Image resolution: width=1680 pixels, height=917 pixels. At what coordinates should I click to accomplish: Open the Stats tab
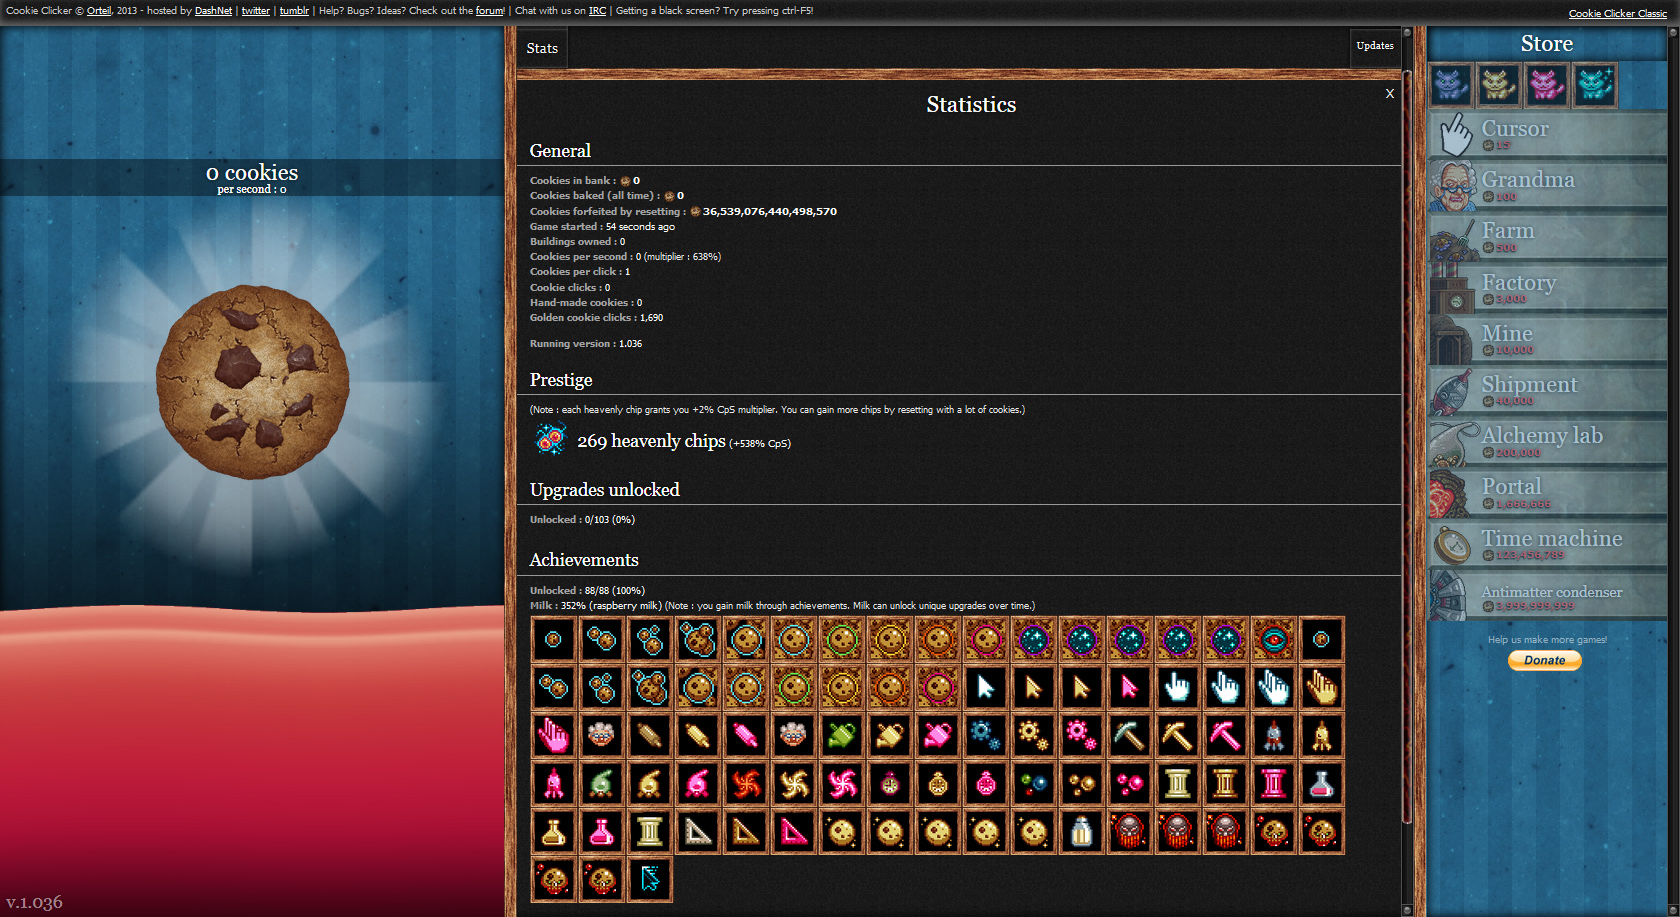pos(542,48)
